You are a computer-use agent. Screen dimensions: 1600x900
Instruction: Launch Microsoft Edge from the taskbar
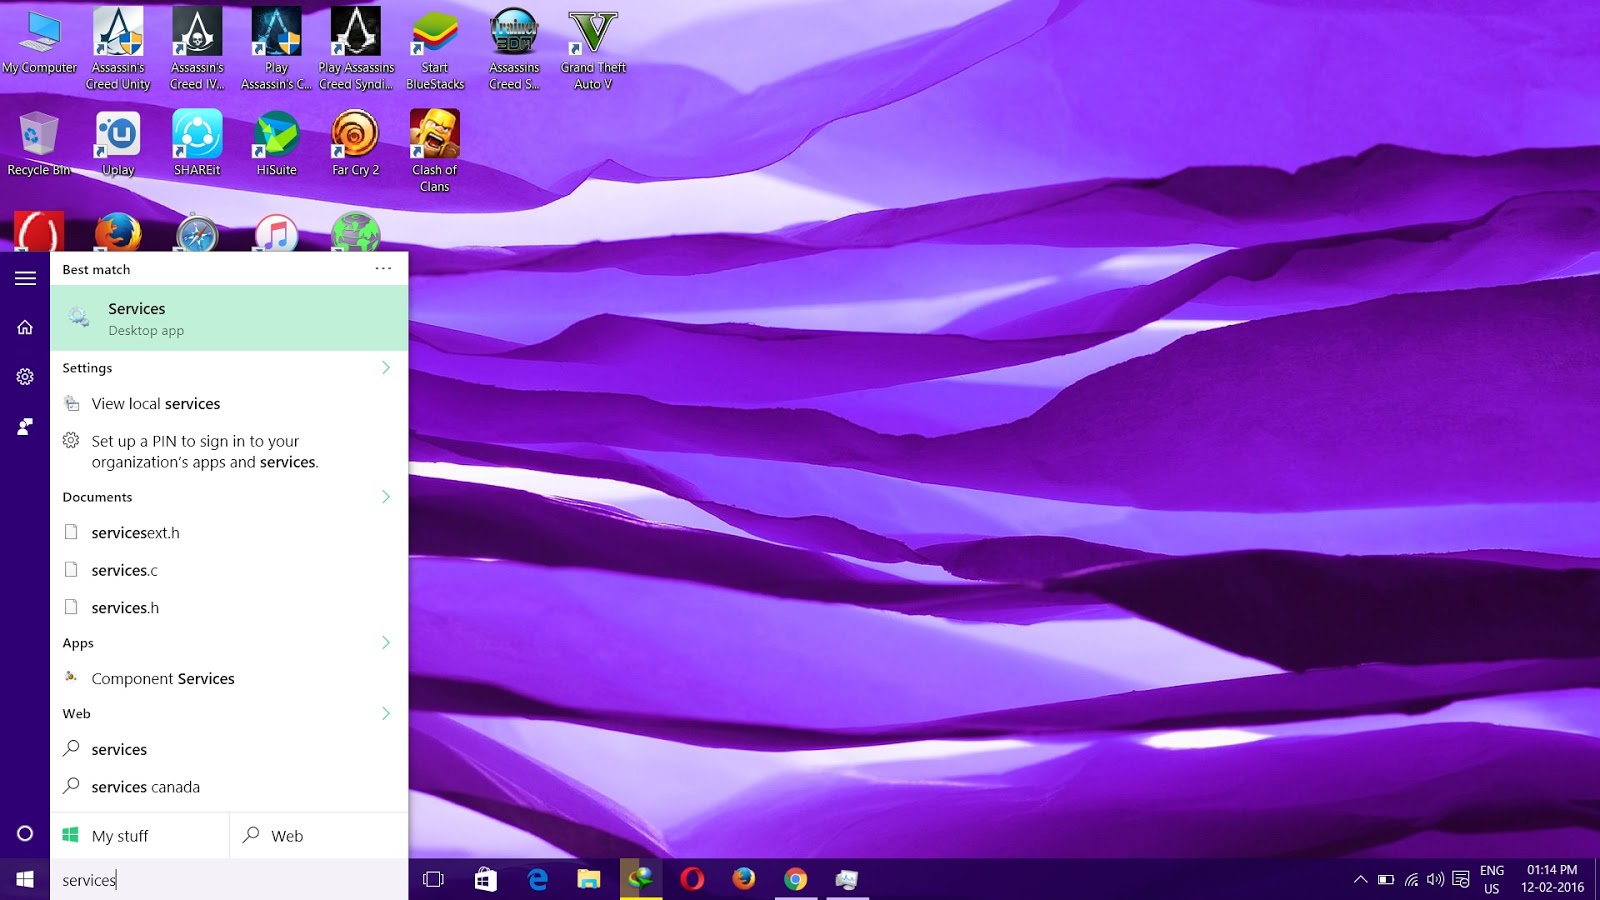coord(538,880)
